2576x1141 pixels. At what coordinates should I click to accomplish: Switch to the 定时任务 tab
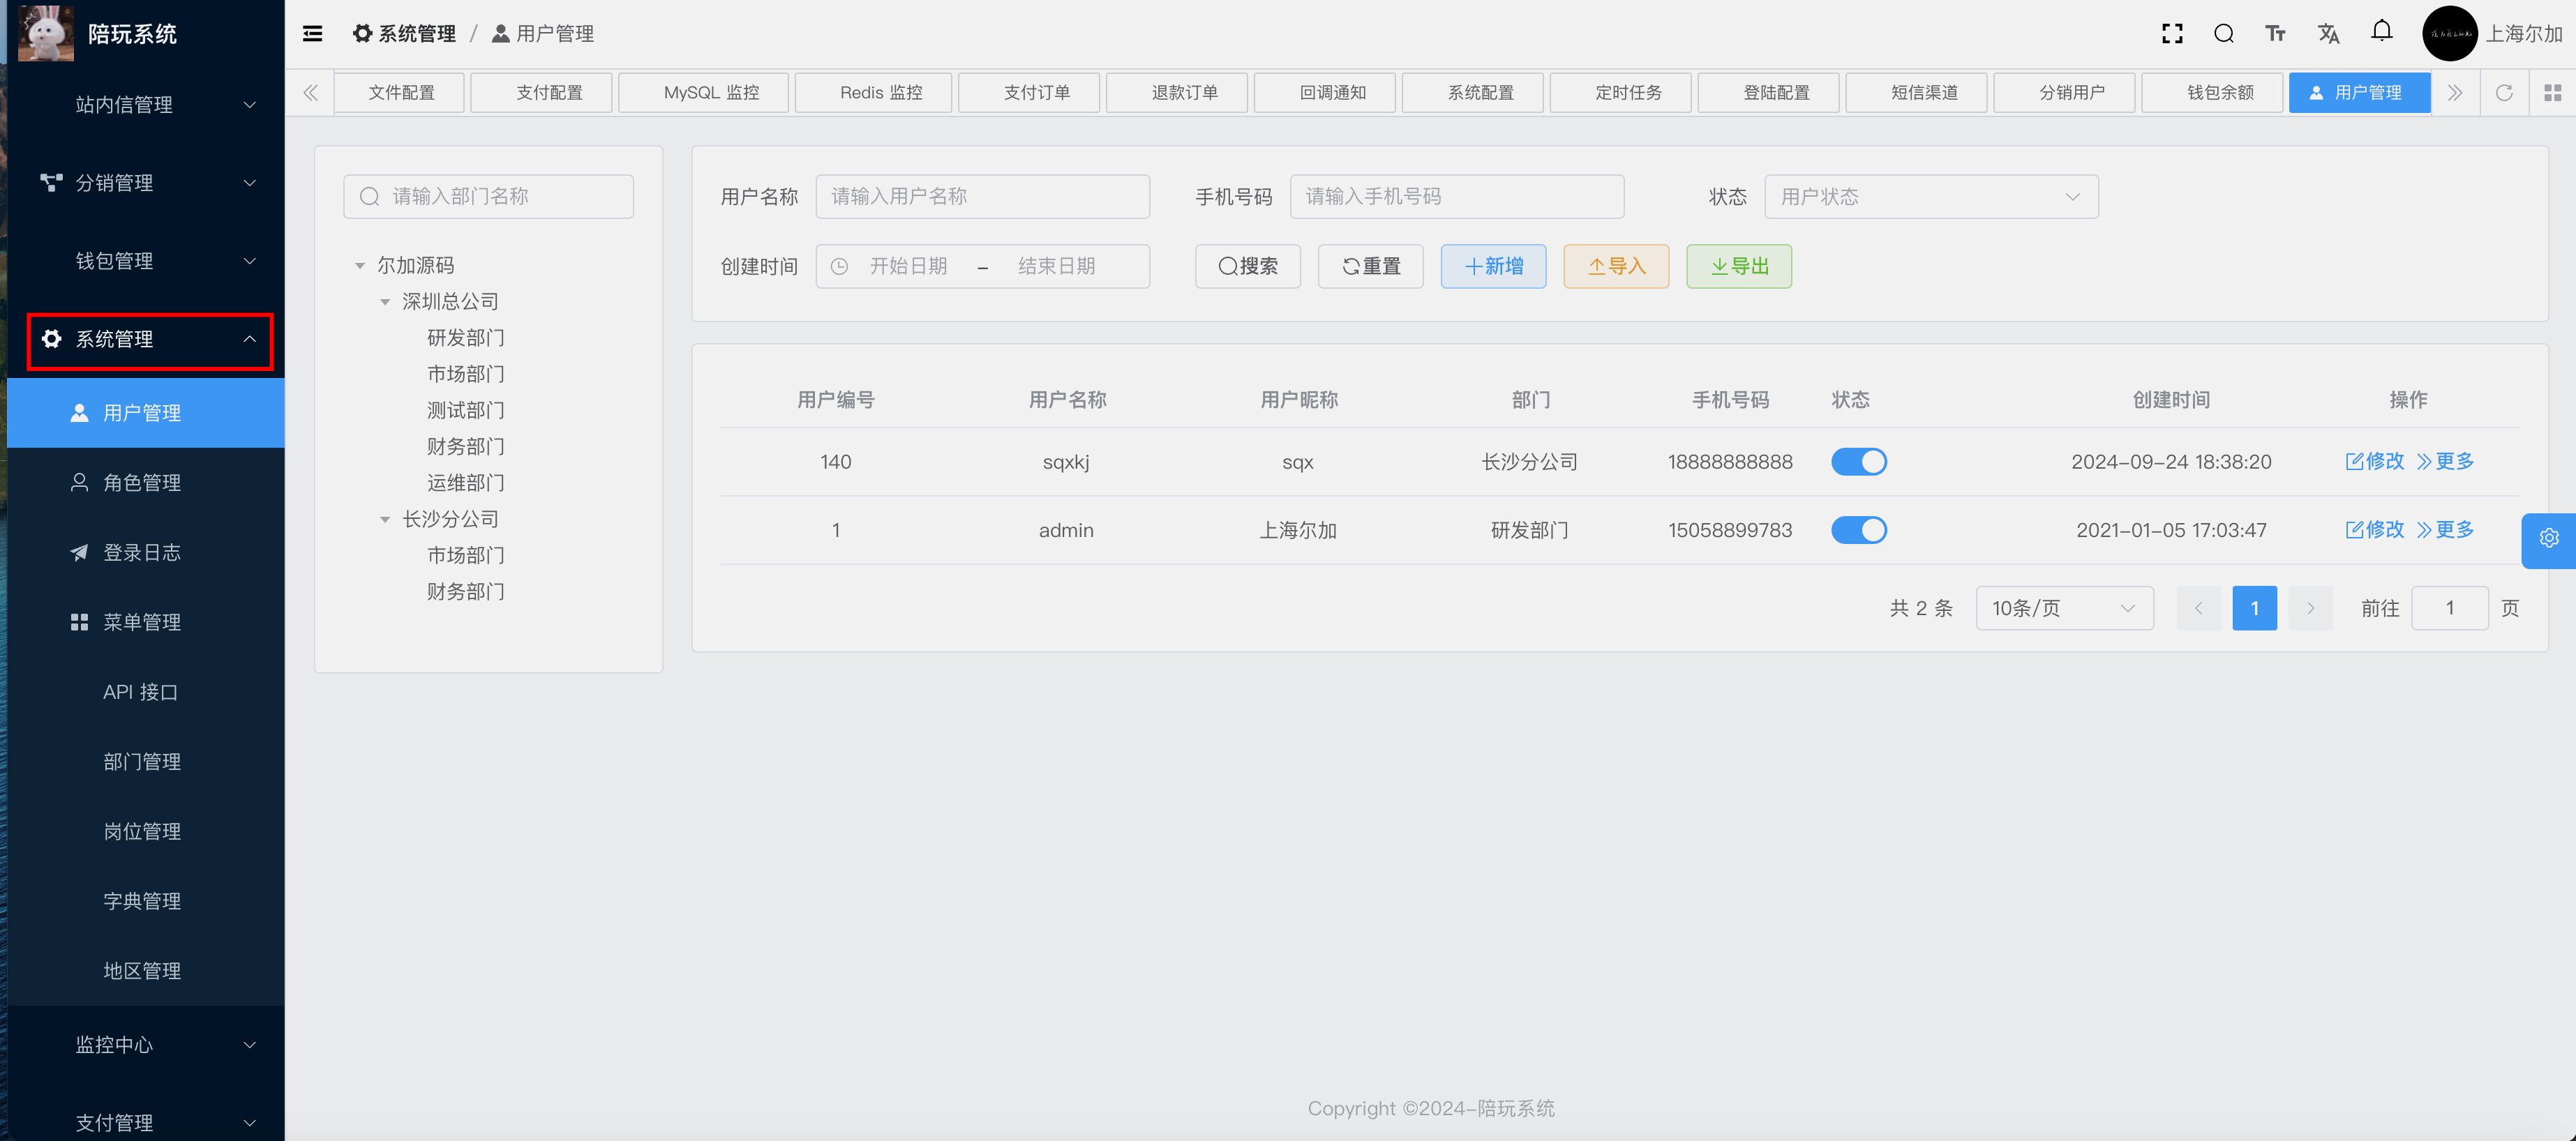coord(1620,93)
